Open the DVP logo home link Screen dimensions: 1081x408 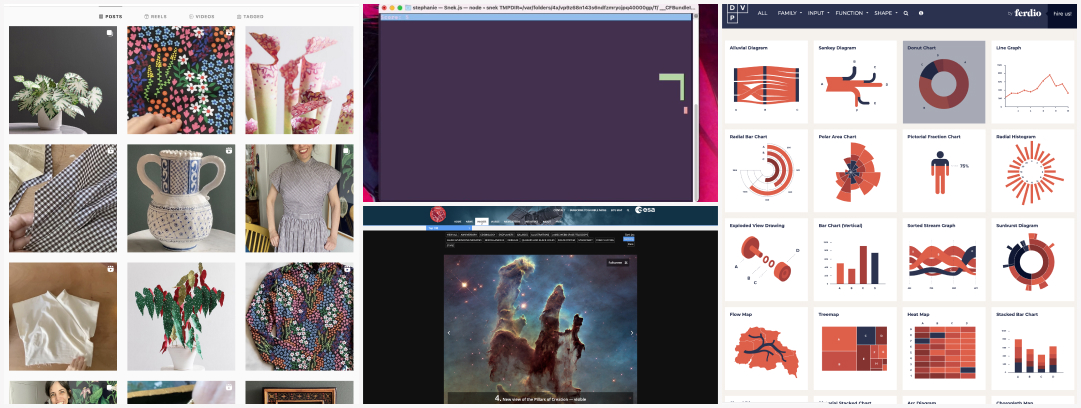click(735, 13)
